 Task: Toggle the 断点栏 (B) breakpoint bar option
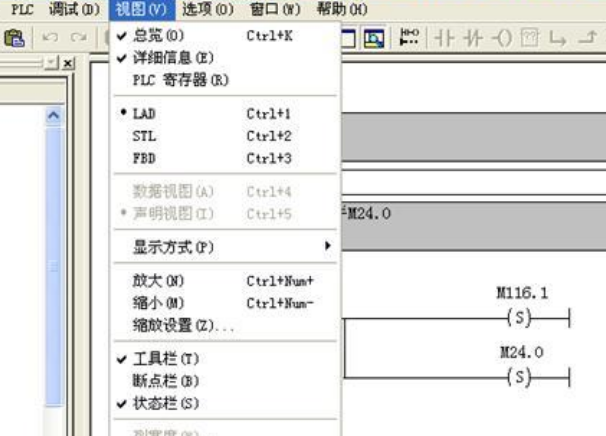(225, 381)
